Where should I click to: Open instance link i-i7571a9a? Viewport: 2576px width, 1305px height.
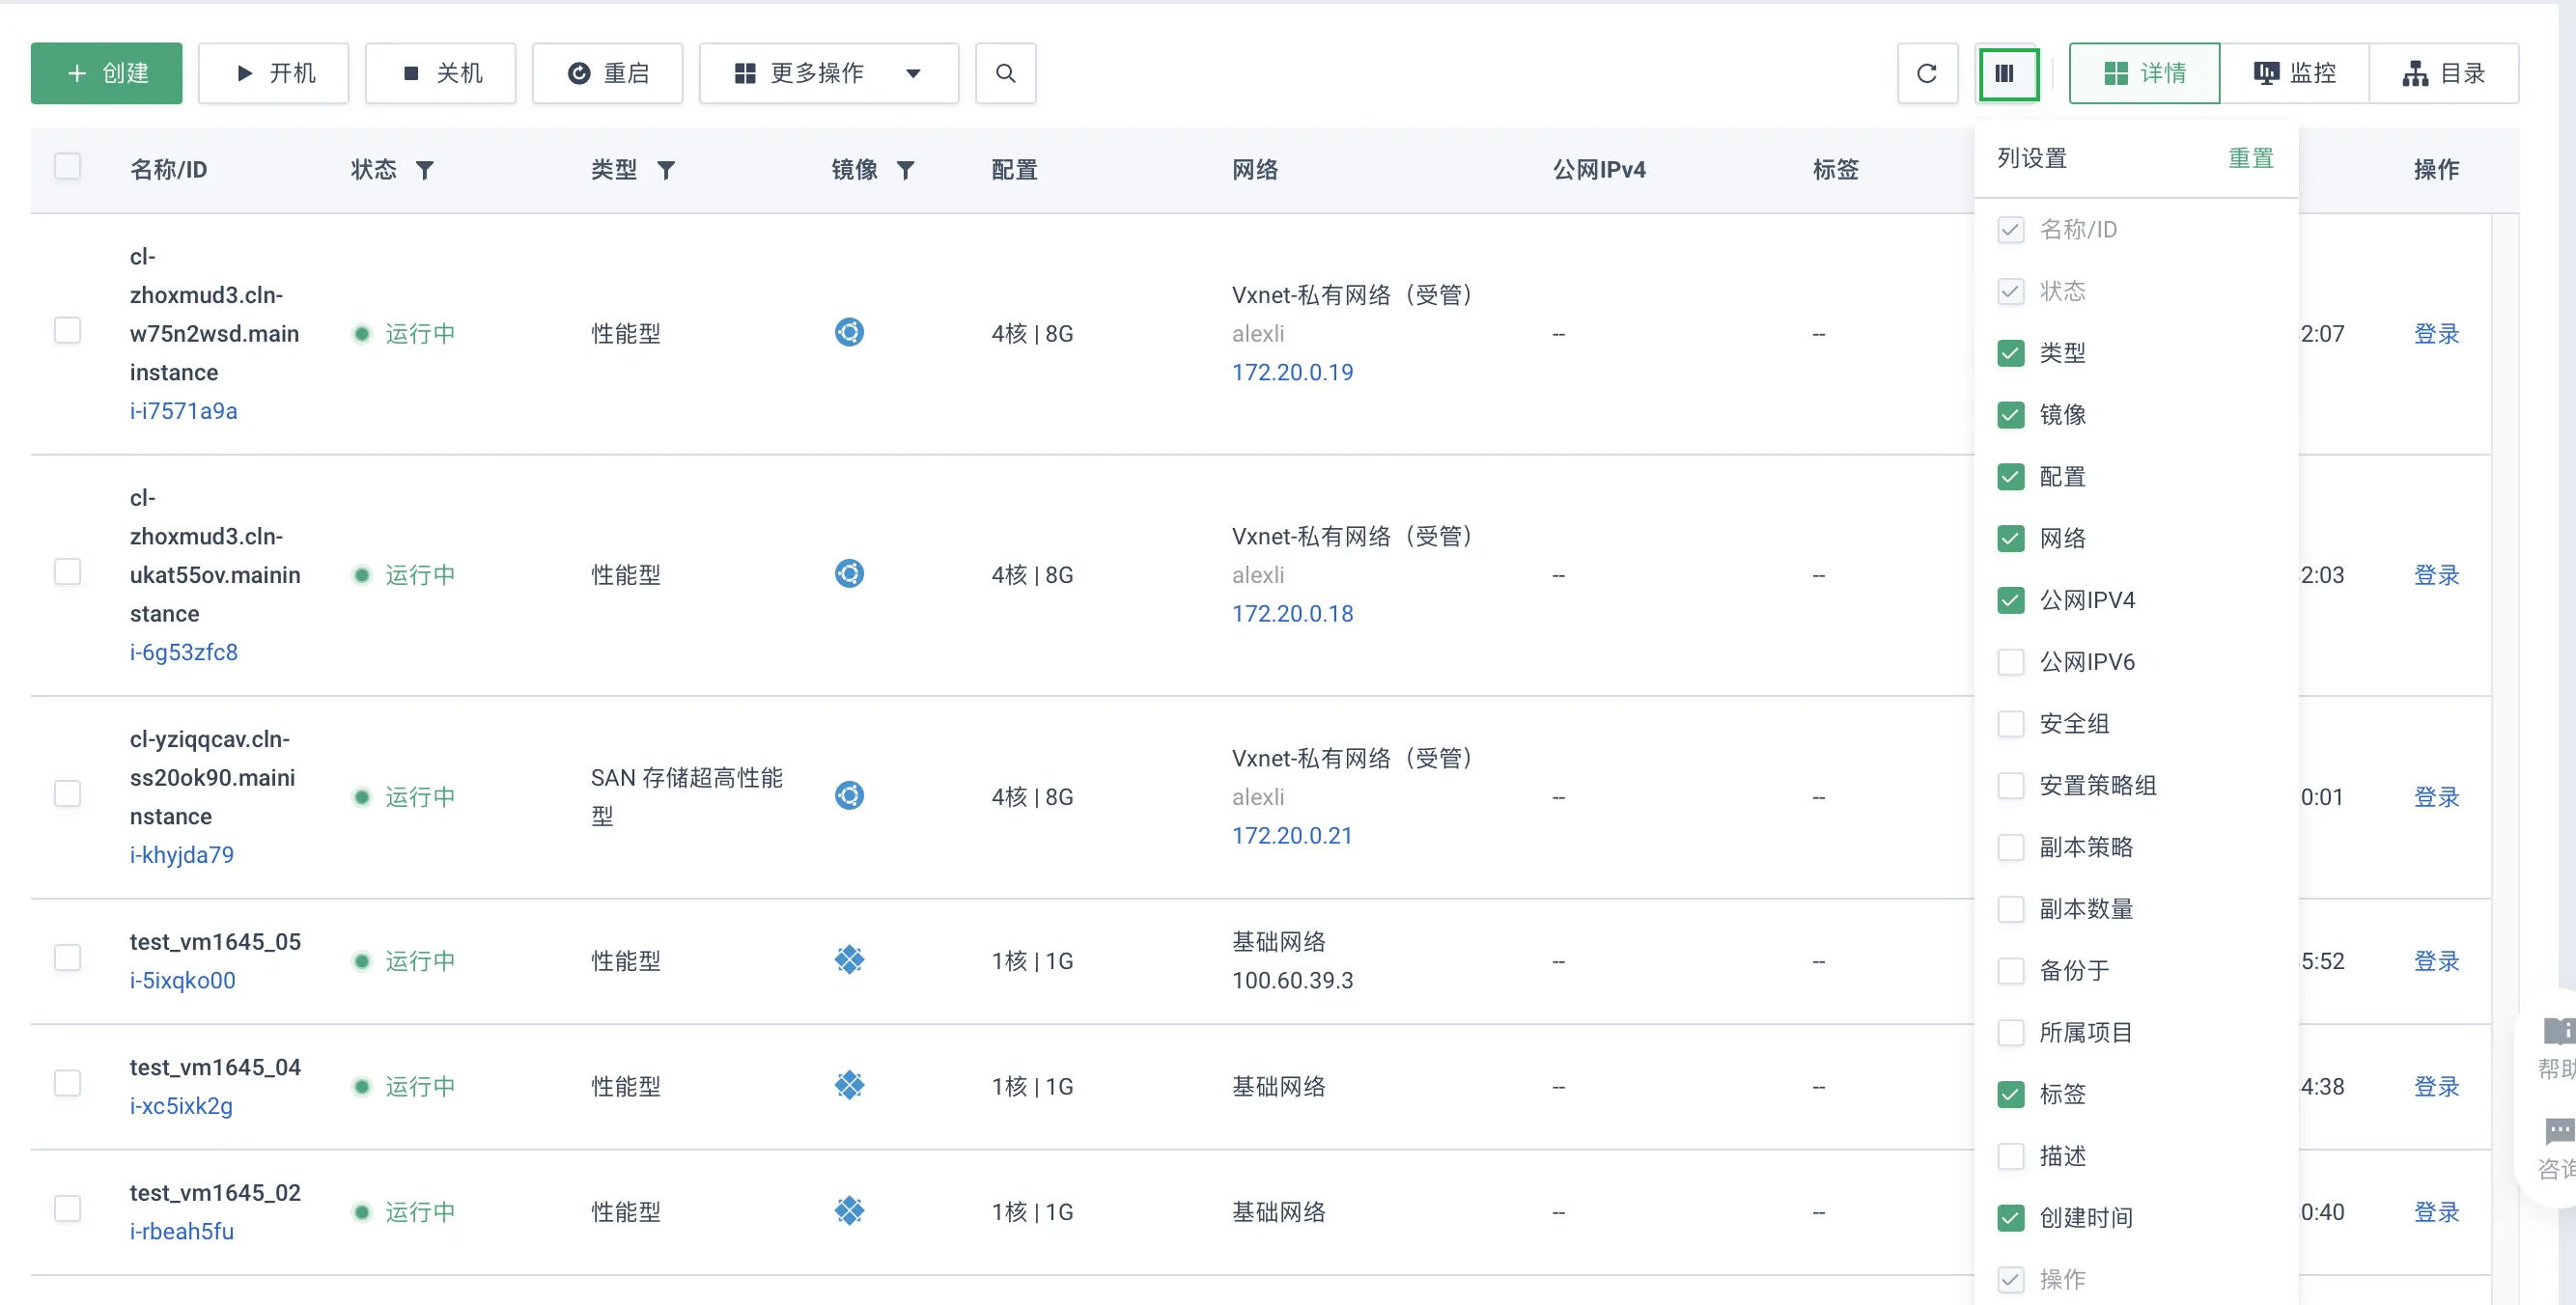click(184, 411)
